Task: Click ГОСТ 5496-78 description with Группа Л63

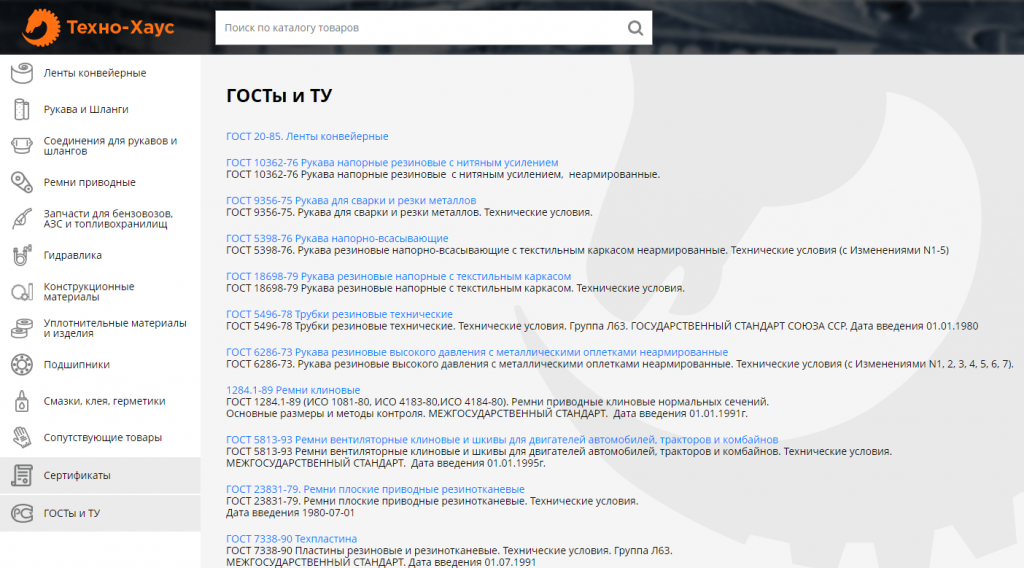Action: coord(602,326)
